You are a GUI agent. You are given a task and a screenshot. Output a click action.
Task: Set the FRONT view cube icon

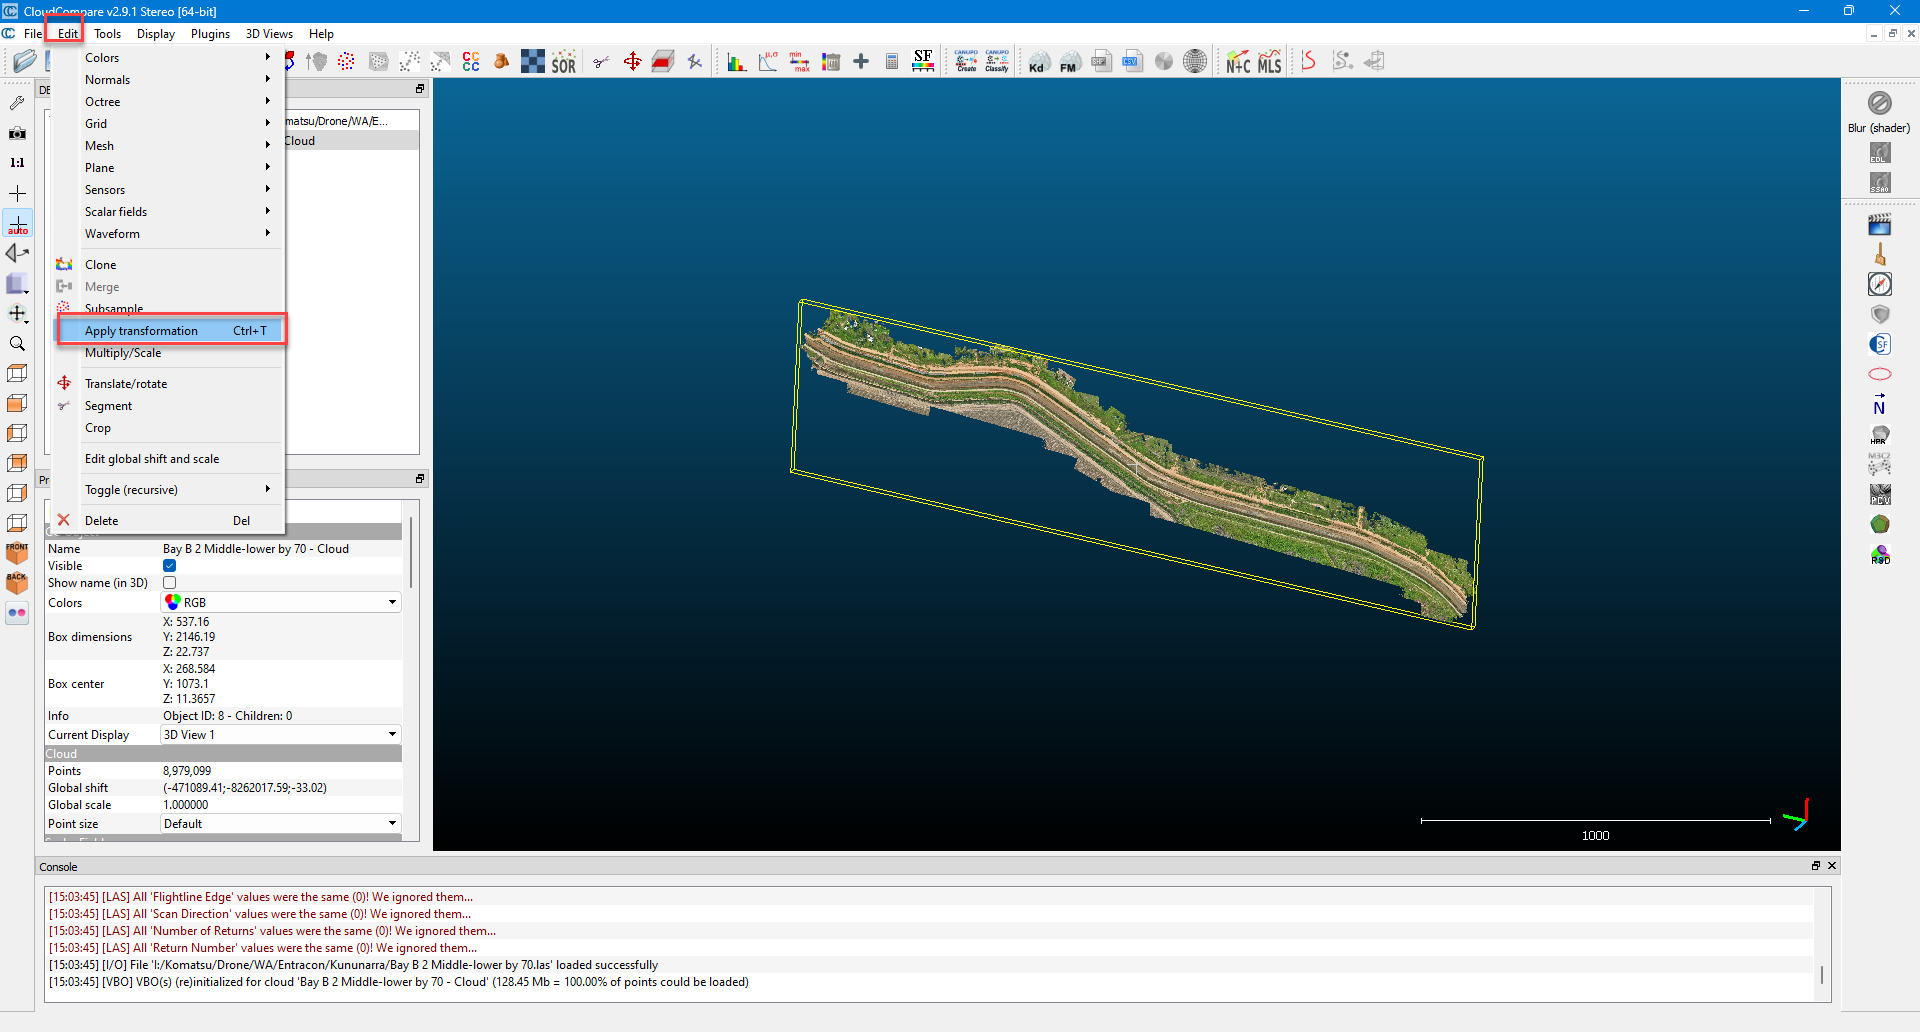pyautogui.click(x=17, y=553)
